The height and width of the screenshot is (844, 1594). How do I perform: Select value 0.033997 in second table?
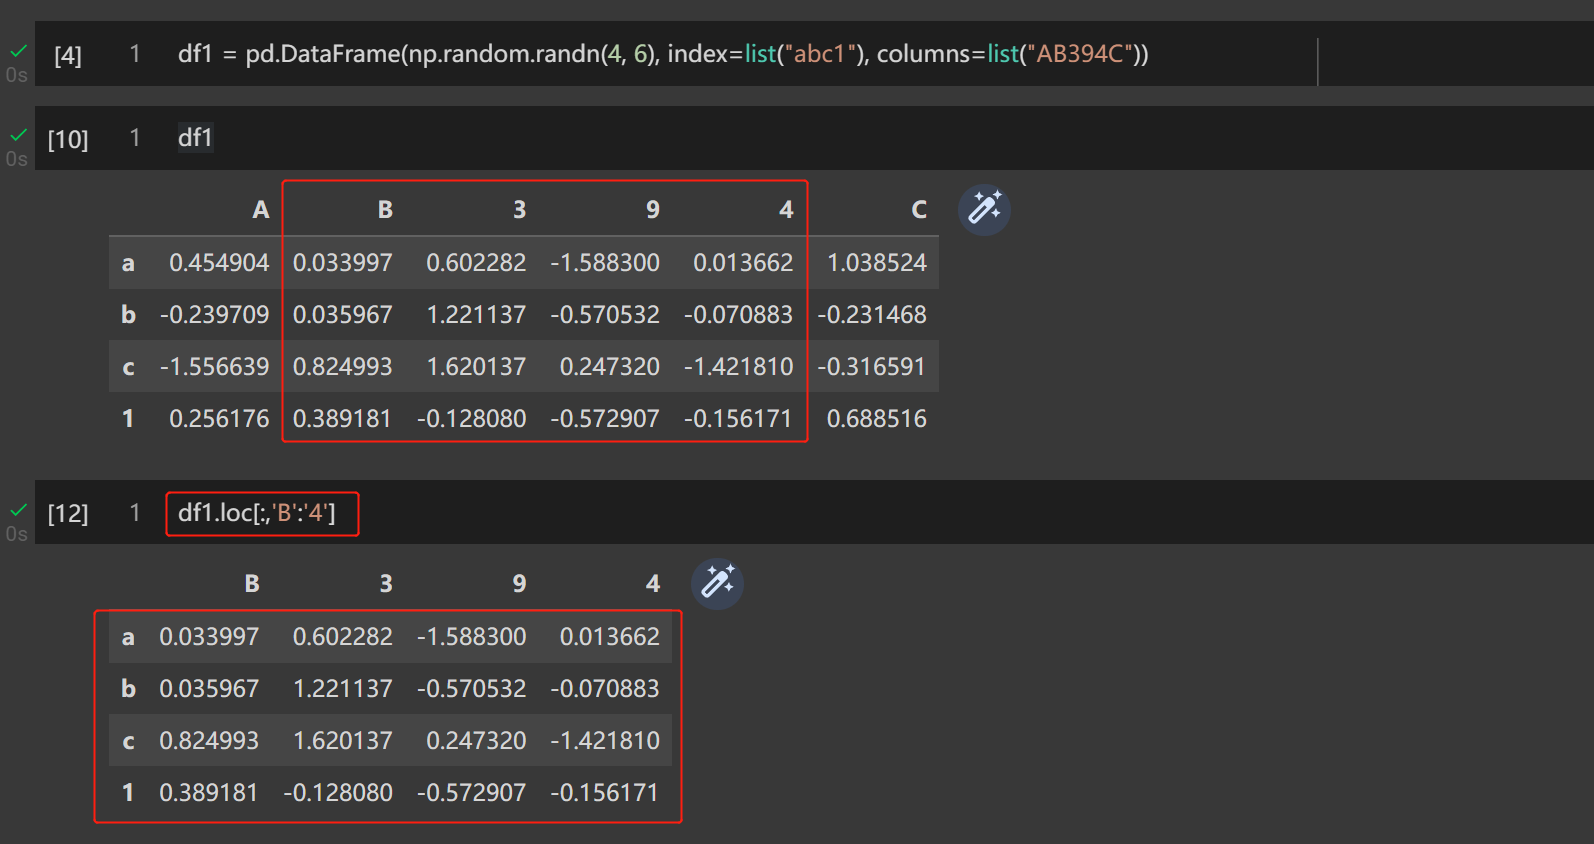[x=209, y=637]
